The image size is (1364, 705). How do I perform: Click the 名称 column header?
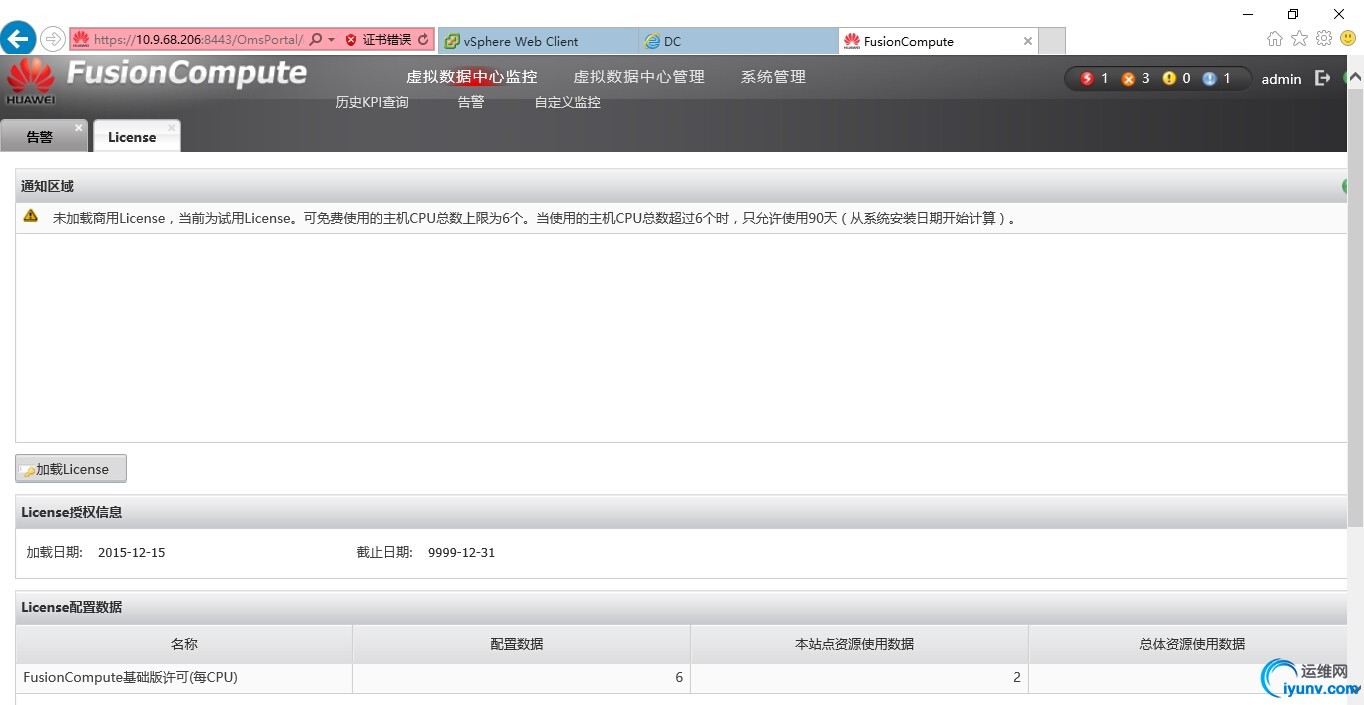184,644
